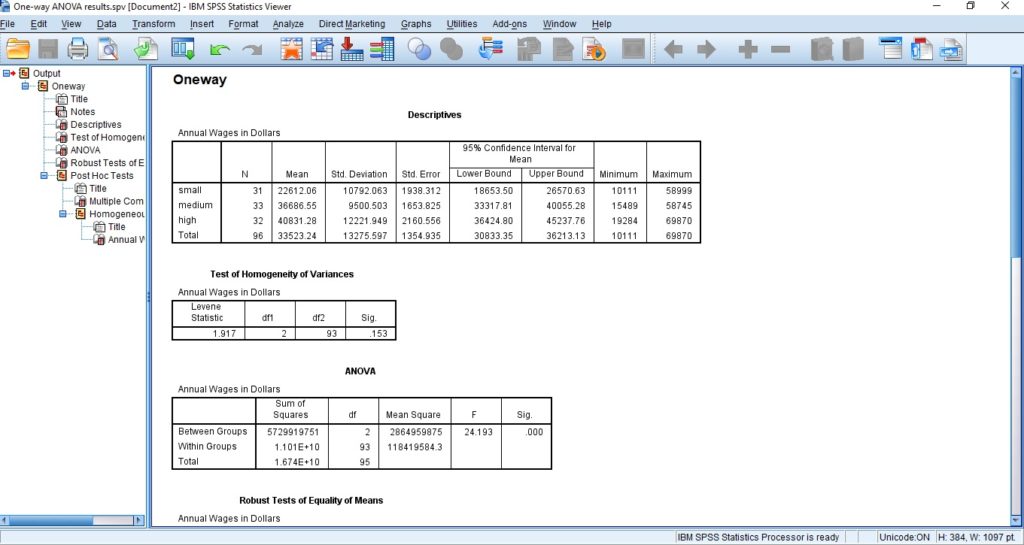The height and width of the screenshot is (545, 1024).
Task: Select Test of Homogeneity outline item
Action: click(107, 137)
